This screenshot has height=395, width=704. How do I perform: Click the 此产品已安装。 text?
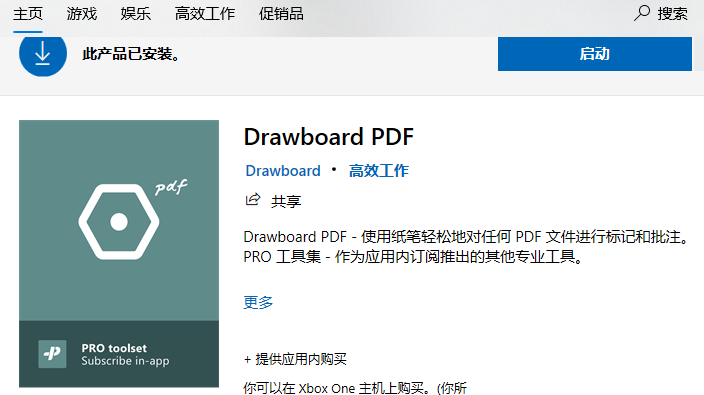131,54
